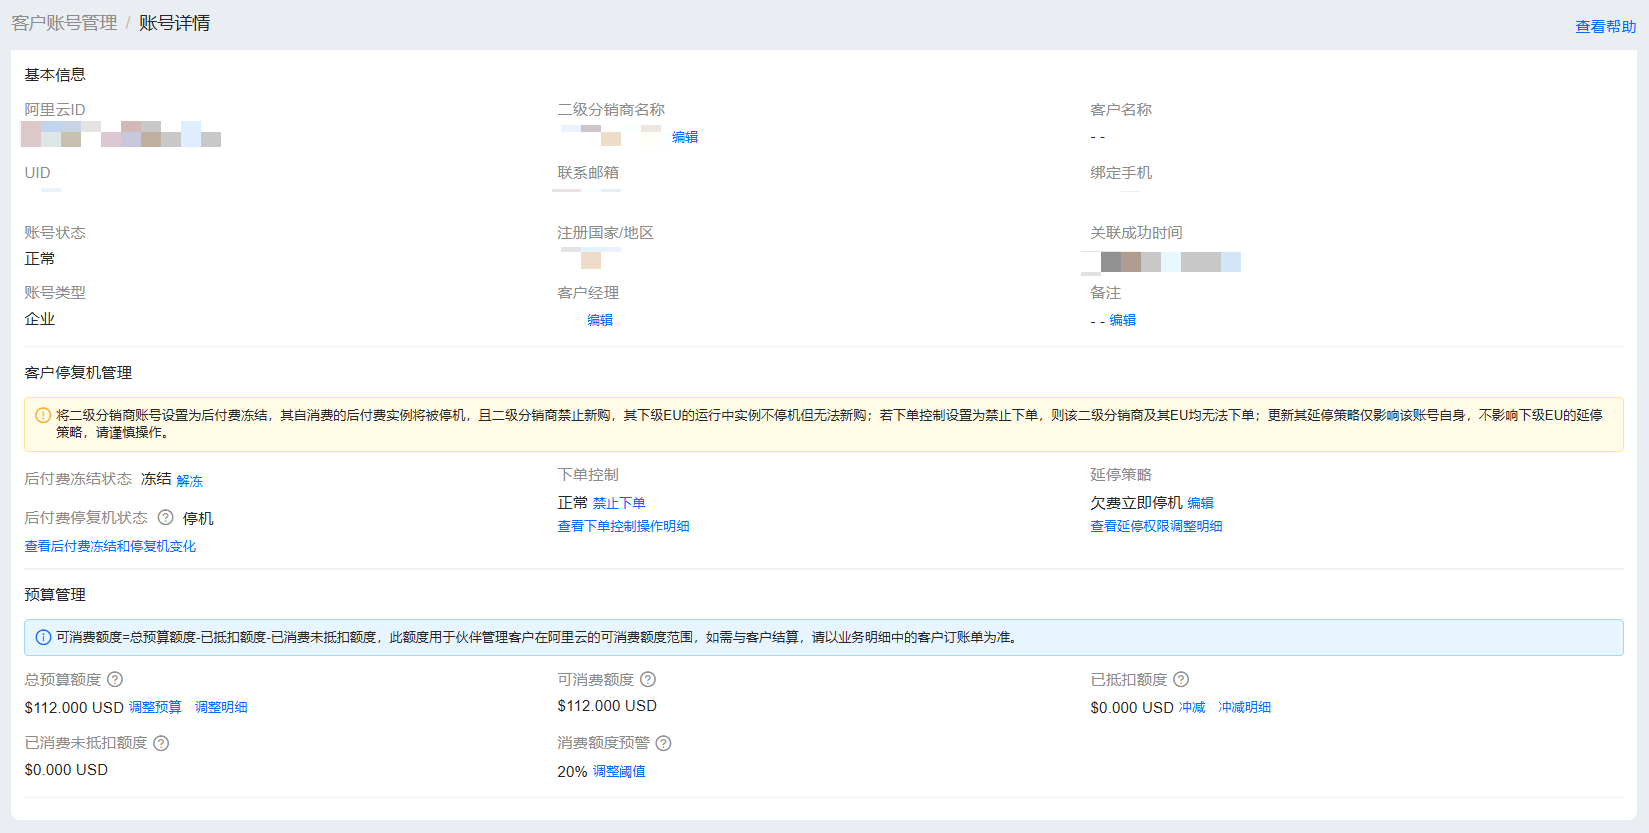Select 企业 value under 账号类型

[40, 319]
